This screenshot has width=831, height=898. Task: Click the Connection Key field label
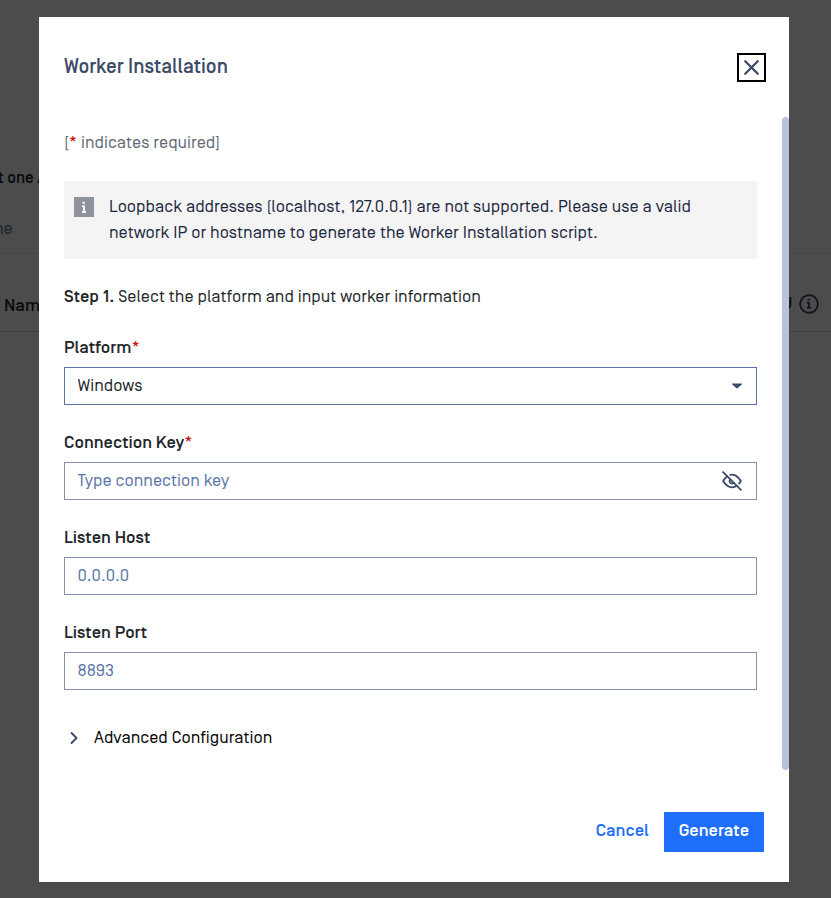pos(125,442)
